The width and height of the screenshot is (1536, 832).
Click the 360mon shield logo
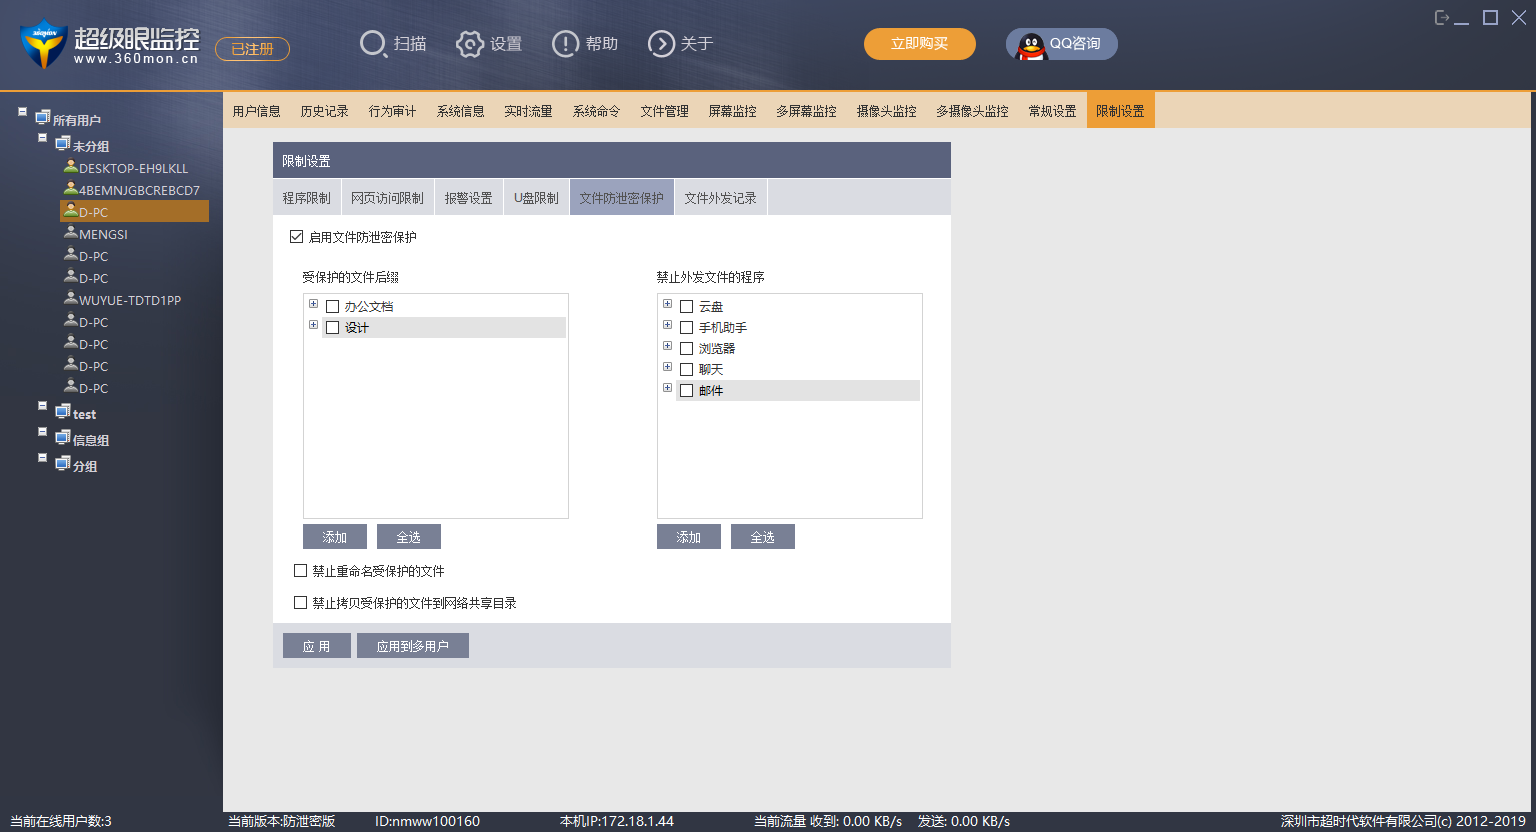coord(43,44)
